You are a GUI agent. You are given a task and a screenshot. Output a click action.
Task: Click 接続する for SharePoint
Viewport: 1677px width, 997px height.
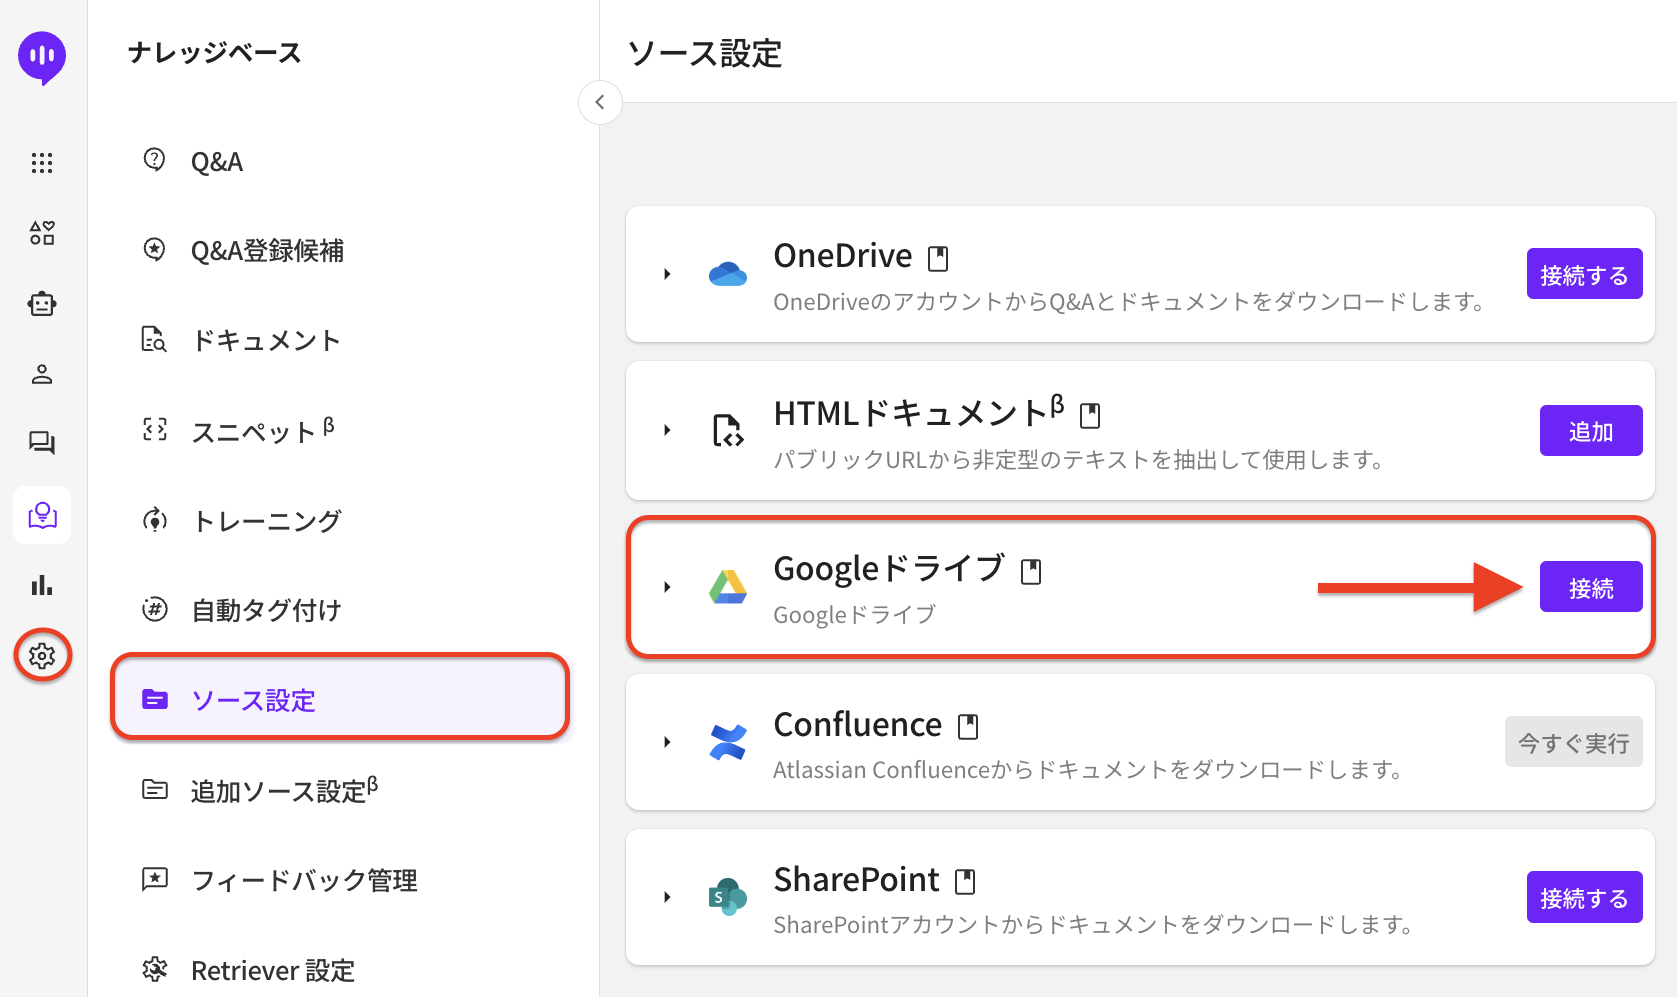click(1584, 898)
